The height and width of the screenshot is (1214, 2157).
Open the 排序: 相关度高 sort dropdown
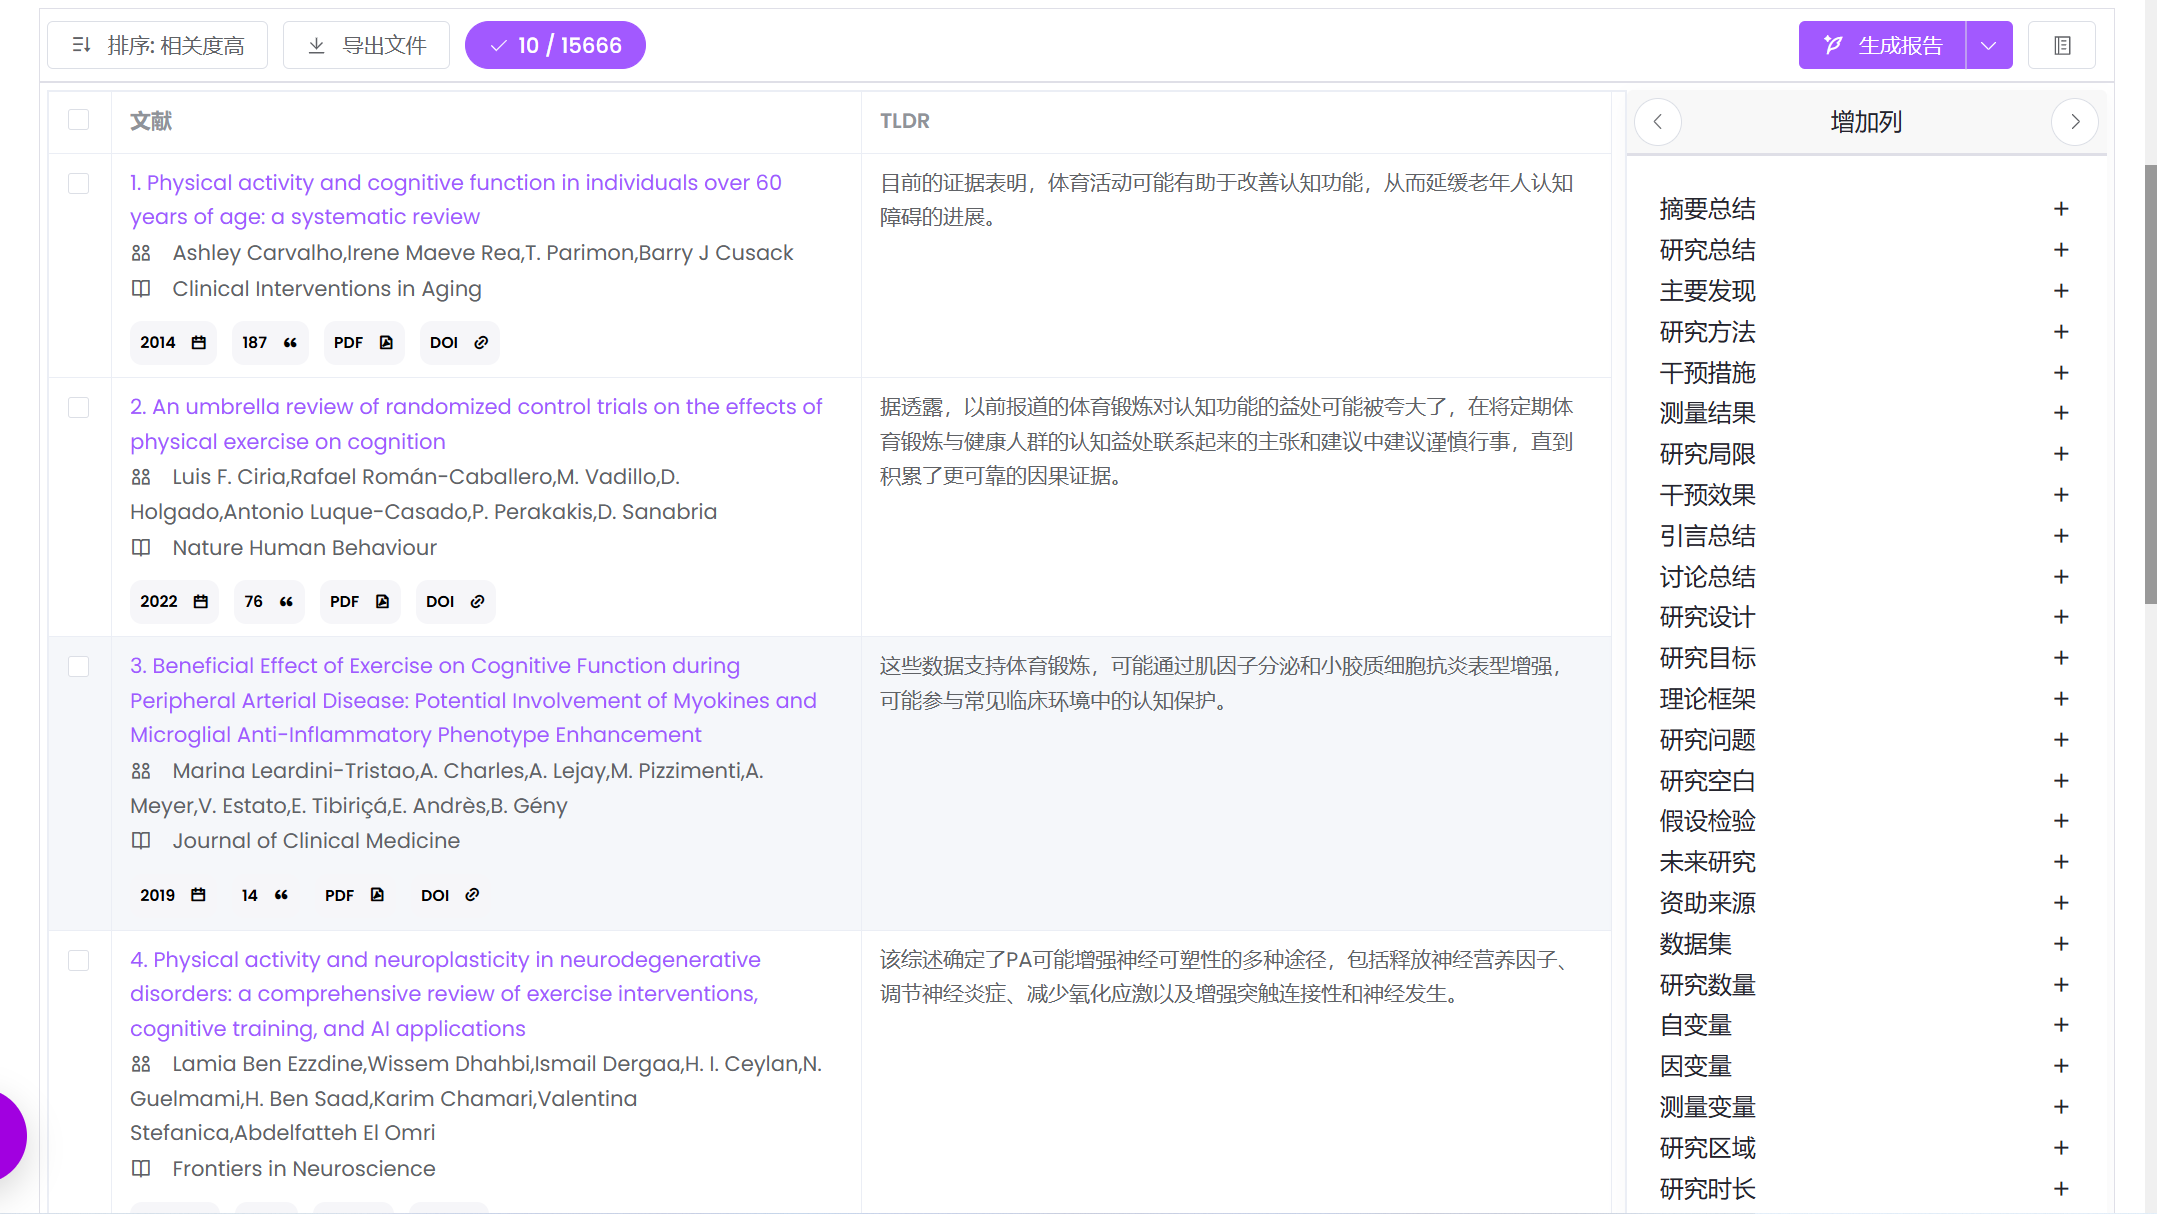pos(157,45)
